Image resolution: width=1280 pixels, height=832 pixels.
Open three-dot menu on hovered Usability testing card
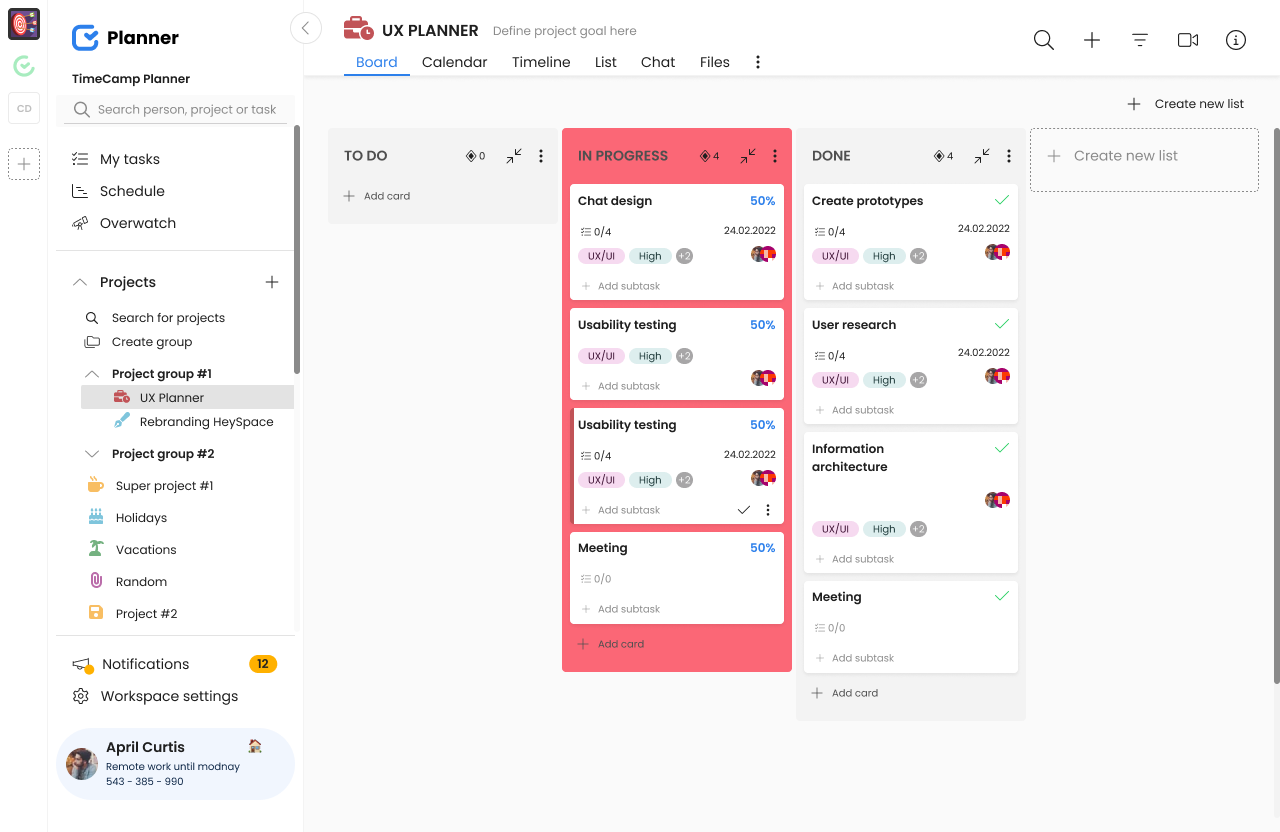tap(768, 510)
